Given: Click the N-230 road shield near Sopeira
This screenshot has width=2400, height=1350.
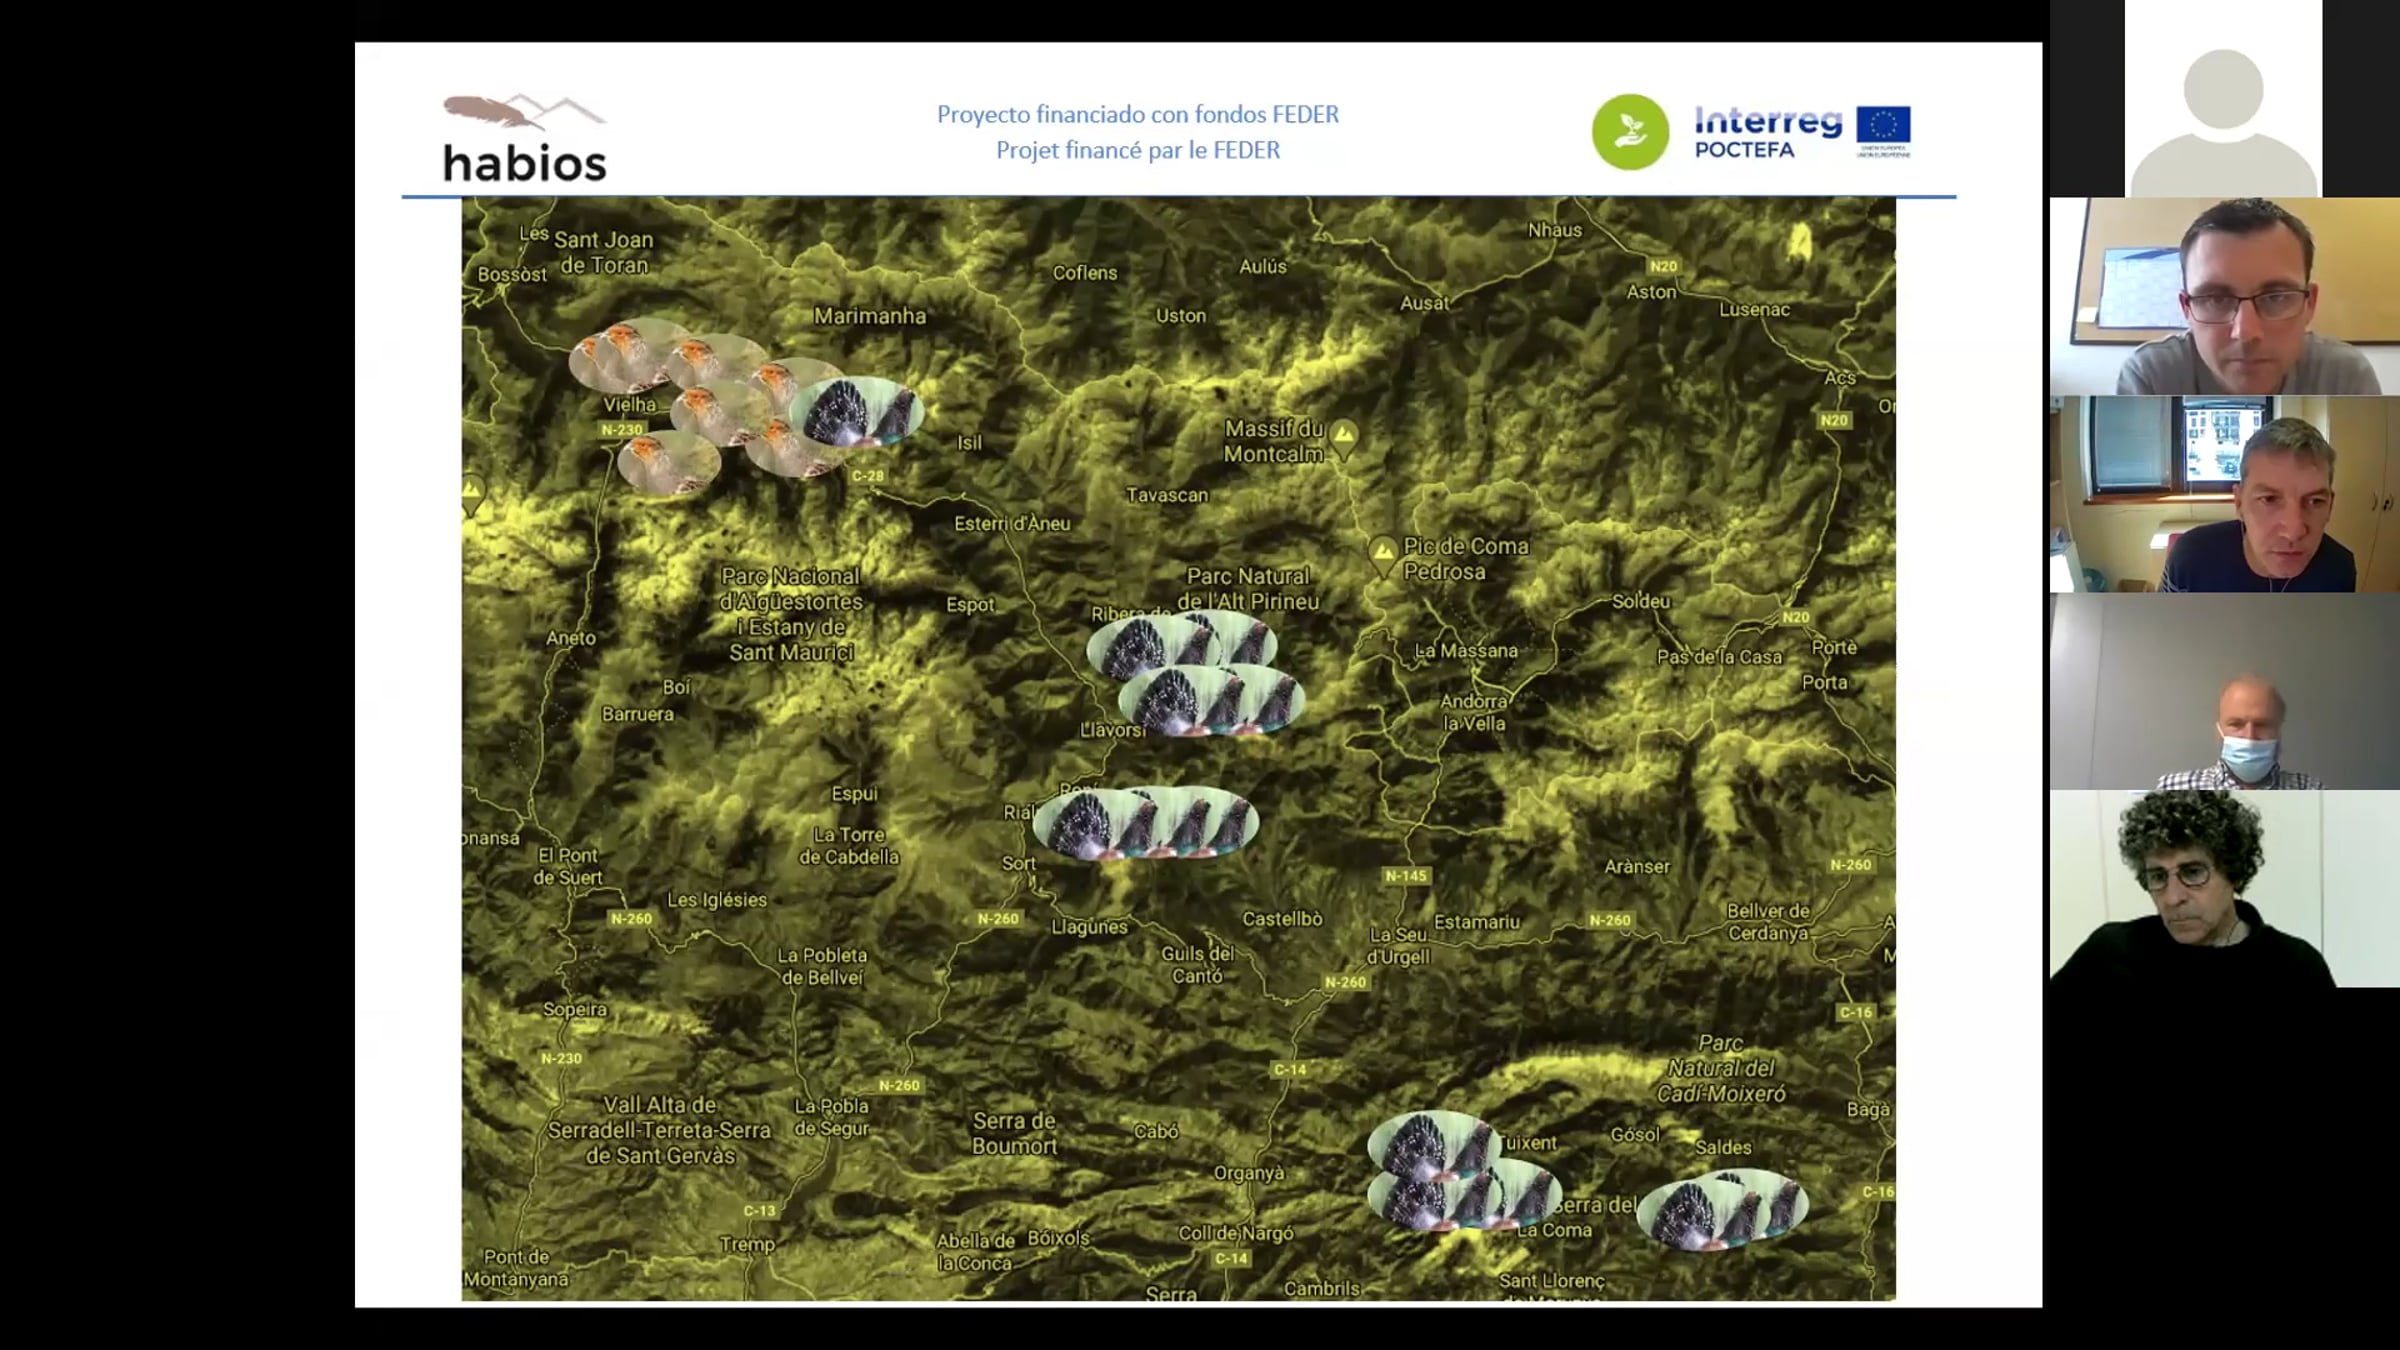Looking at the screenshot, I should coord(561,1058).
